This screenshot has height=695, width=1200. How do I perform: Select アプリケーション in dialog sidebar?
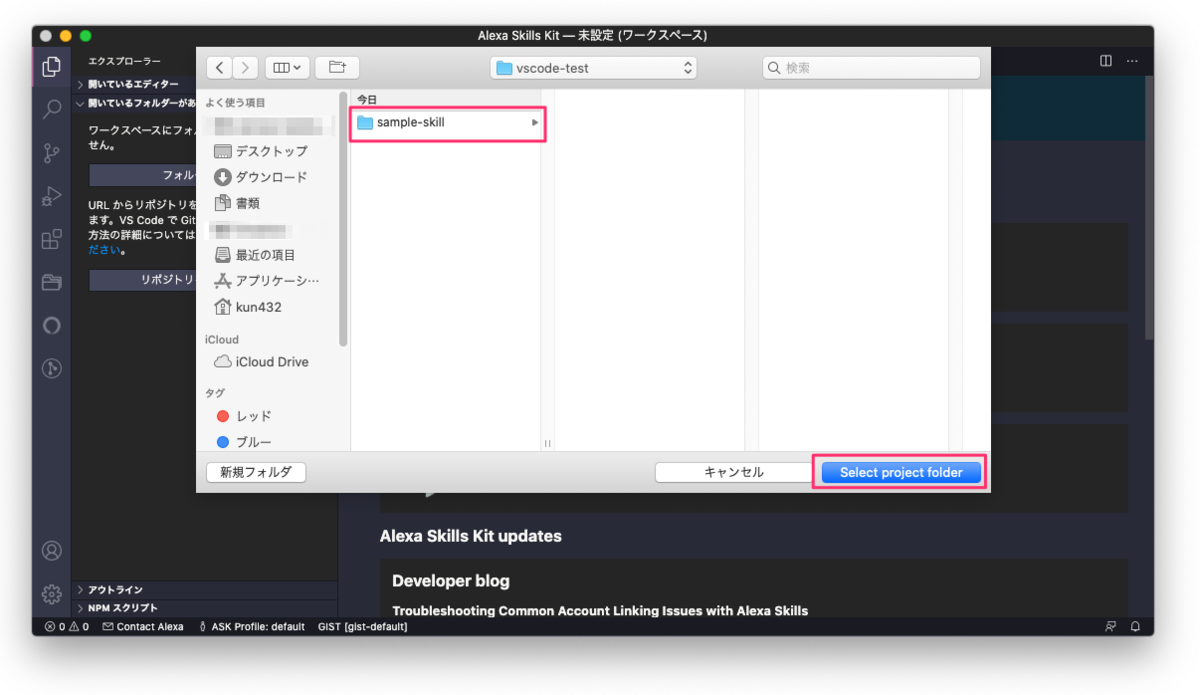tap(267, 281)
